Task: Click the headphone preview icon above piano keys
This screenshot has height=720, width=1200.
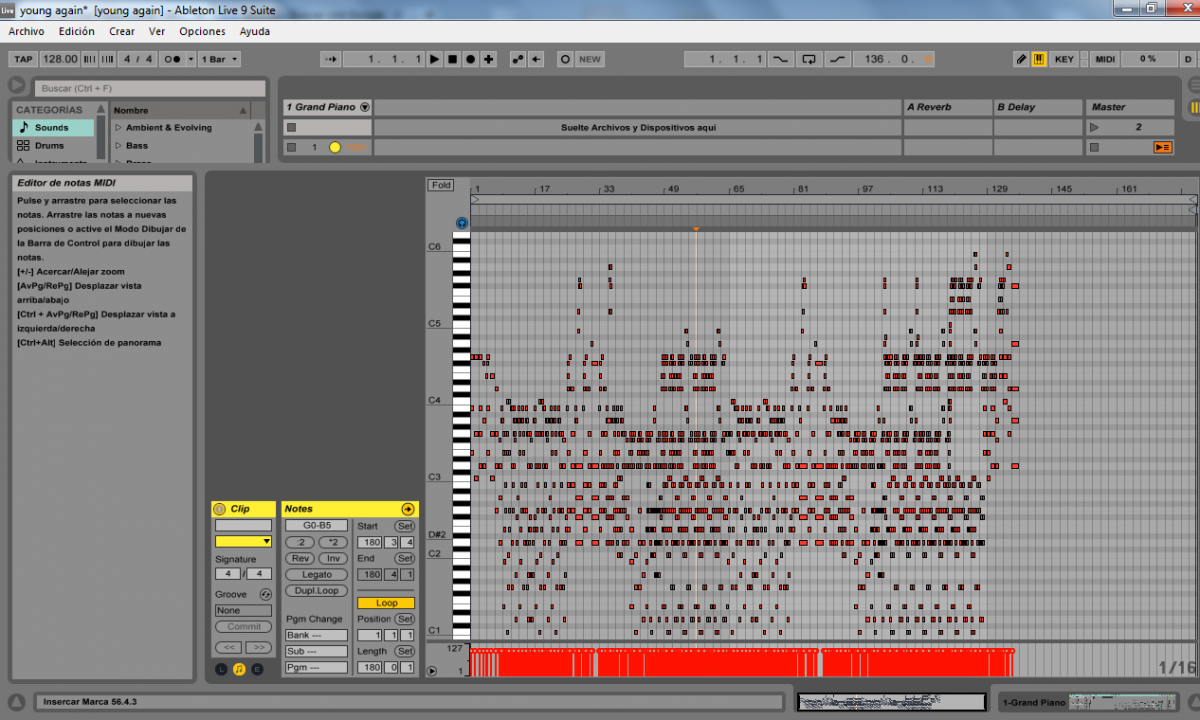Action: [461, 223]
